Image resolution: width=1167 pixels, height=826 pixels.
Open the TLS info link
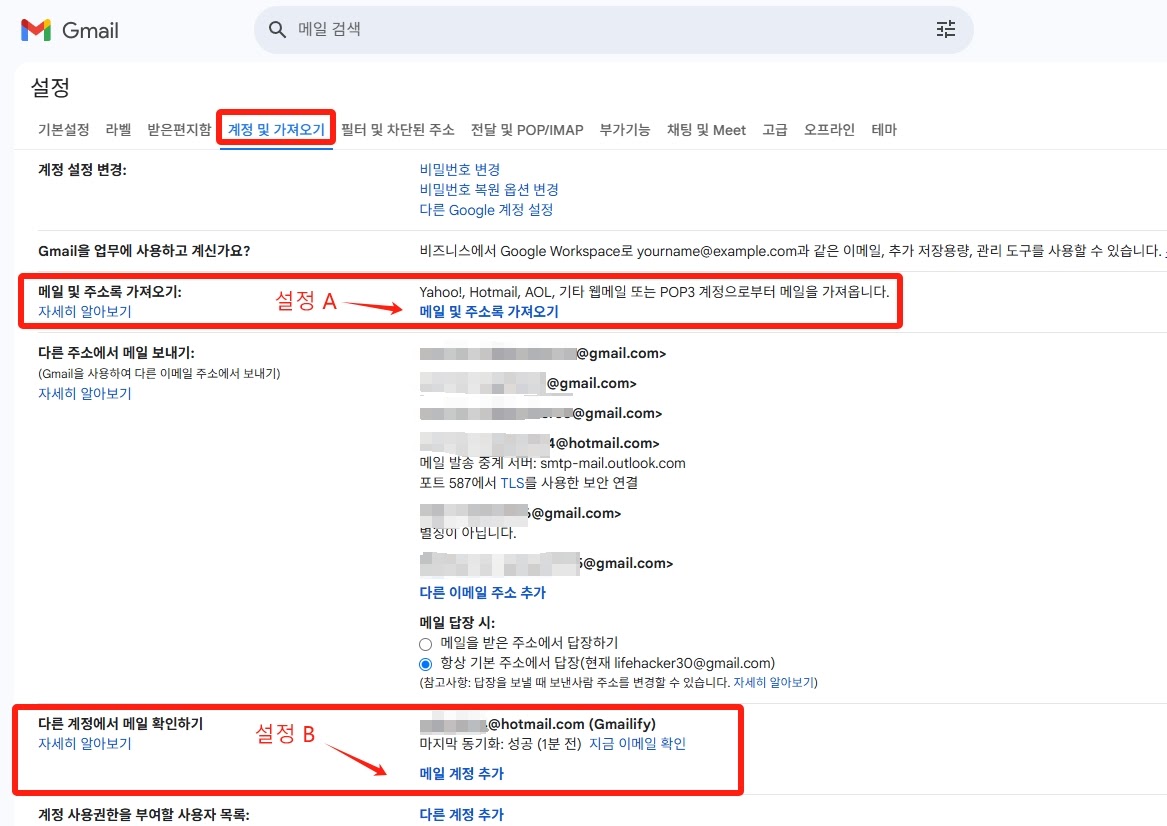coord(513,483)
